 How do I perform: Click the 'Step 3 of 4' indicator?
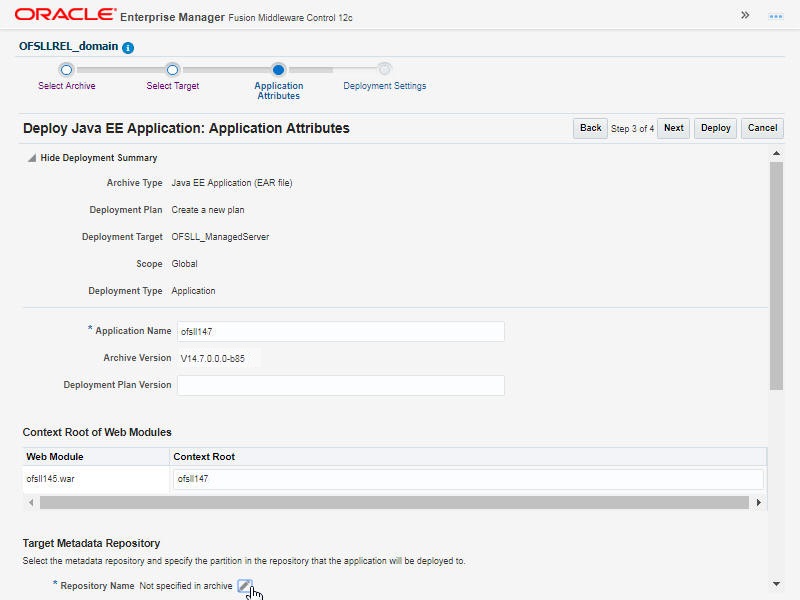tap(632, 129)
